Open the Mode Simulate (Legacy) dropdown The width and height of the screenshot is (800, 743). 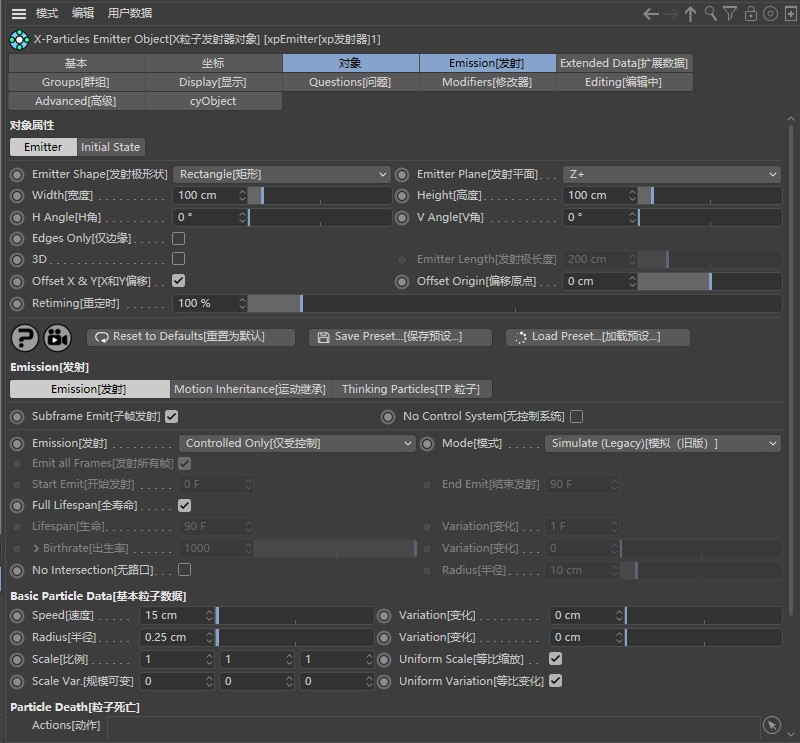pos(663,443)
